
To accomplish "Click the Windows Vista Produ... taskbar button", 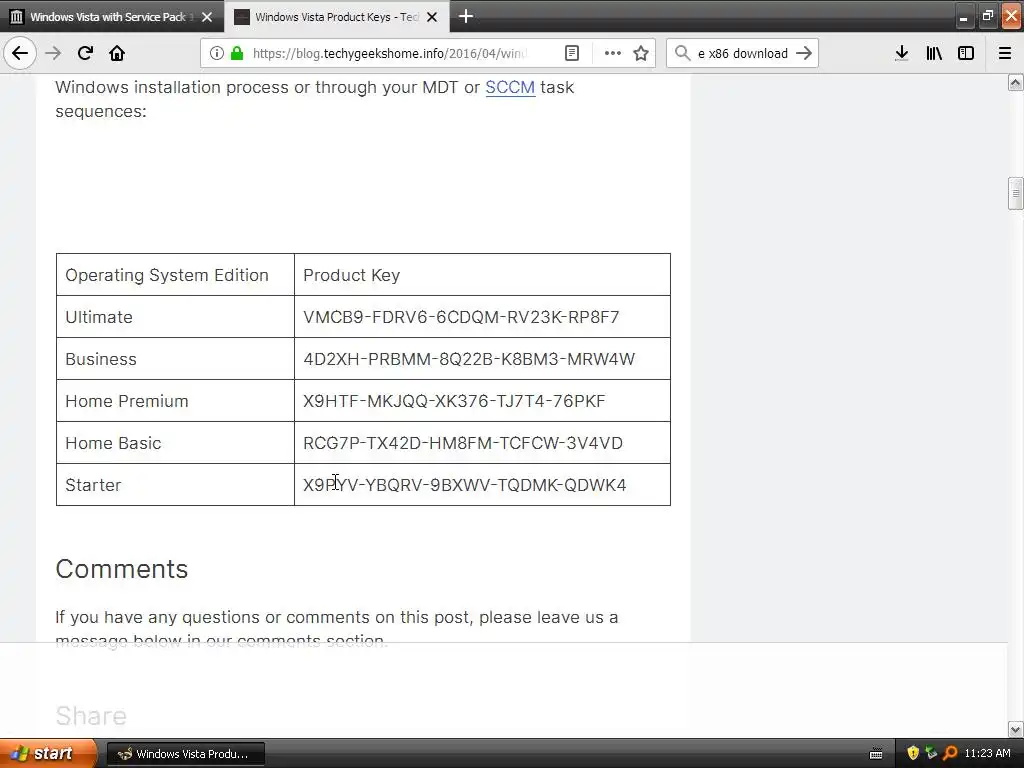I will 185,754.
